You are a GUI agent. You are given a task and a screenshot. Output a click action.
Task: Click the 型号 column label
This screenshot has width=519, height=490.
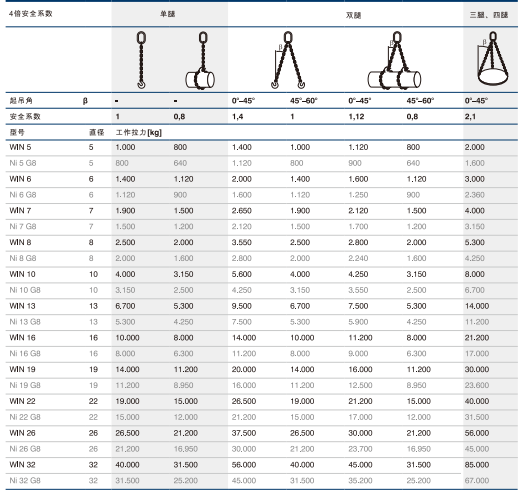pyautogui.click(x=17, y=132)
